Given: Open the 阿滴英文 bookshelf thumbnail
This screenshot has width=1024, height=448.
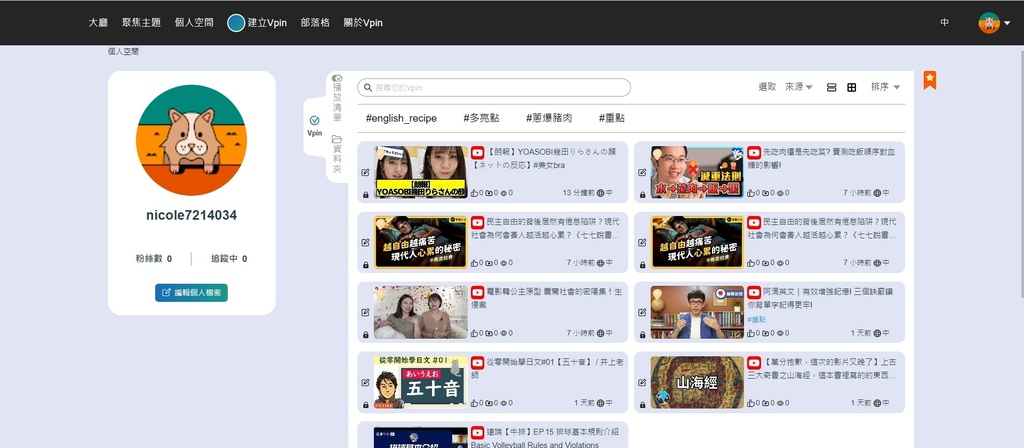Looking at the screenshot, I should [697, 312].
